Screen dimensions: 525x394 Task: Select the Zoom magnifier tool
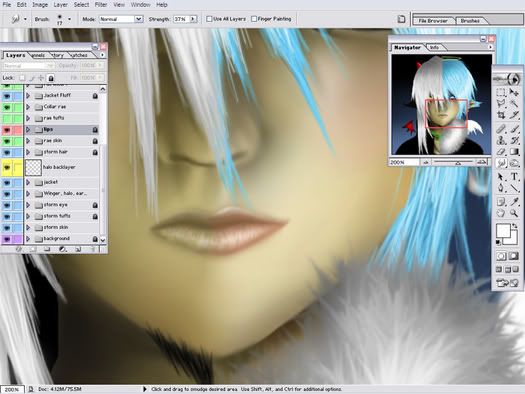coord(514,213)
